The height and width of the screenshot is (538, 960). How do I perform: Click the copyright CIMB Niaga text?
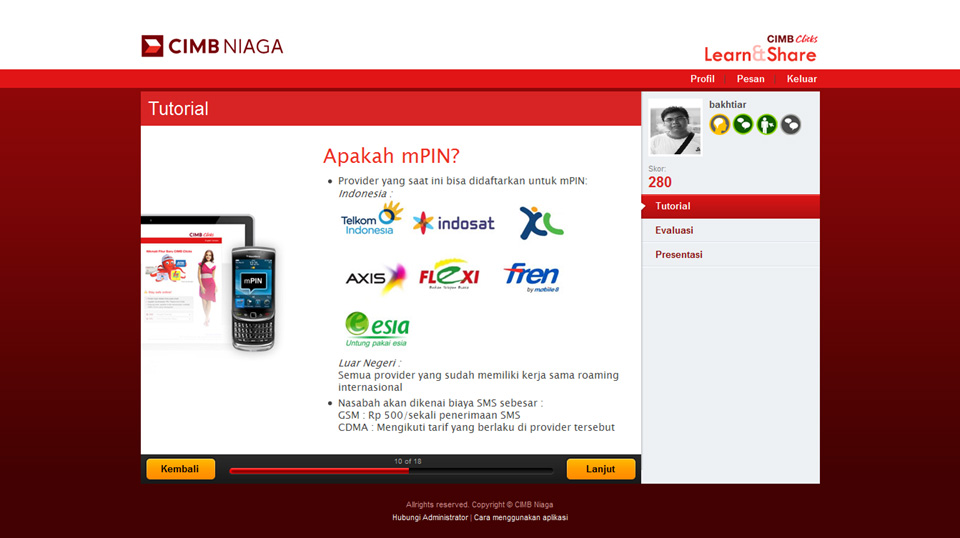click(x=479, y=505)
